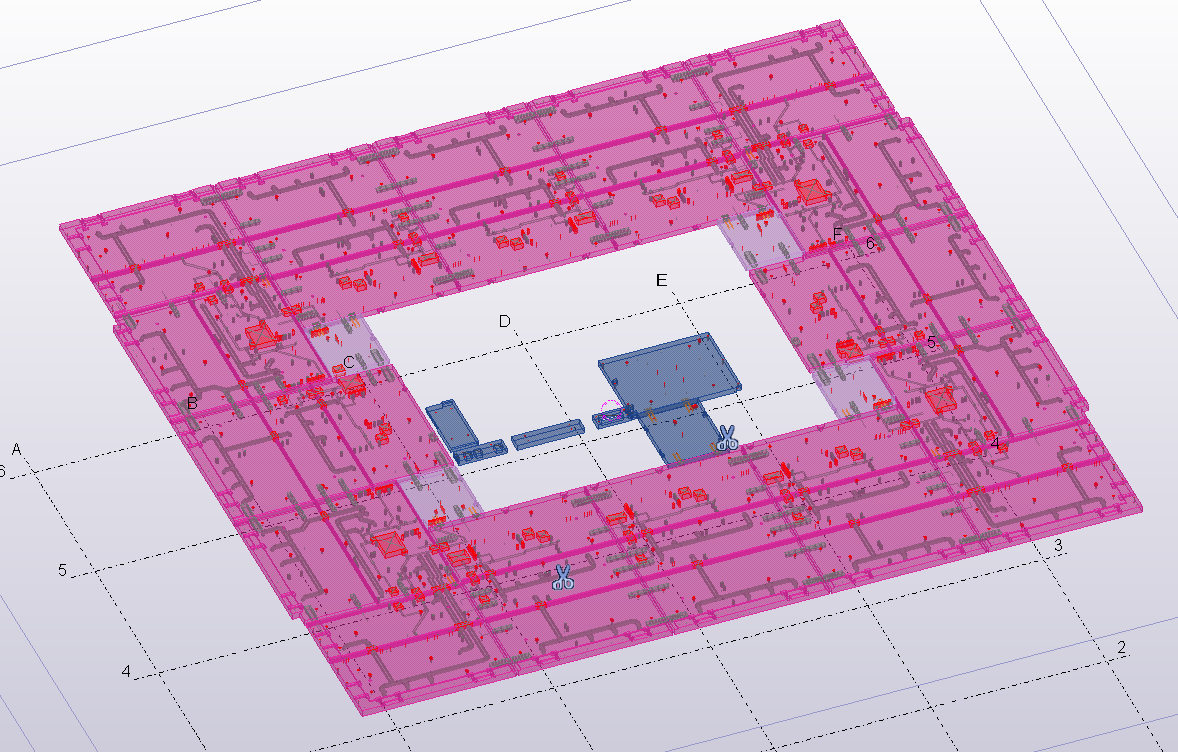The image size is (1178, 752).
Task: Click the scissors cut icon beside the blue slab
Action: pos(727,437)
